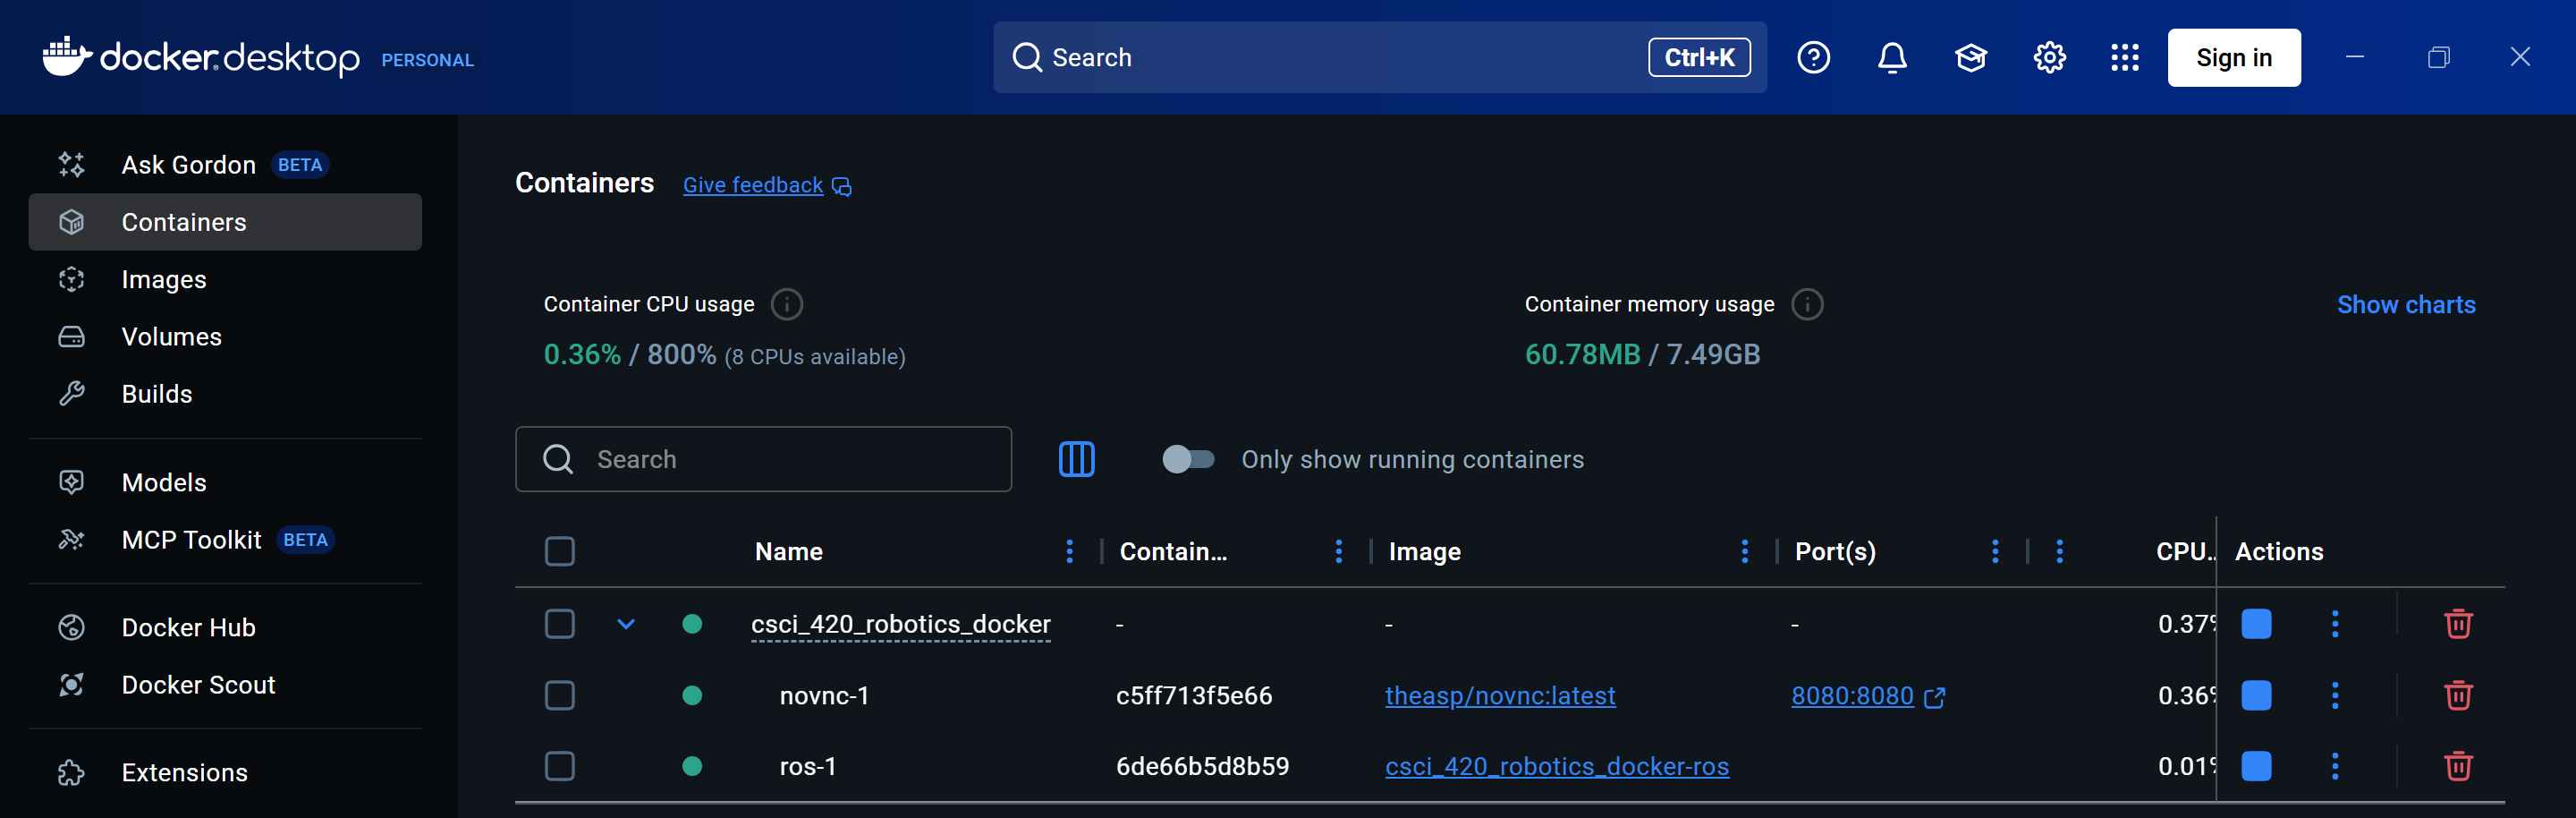
Task: Show info for Container memory usage
Action: pyautogui.click(x=1807, y=304)
